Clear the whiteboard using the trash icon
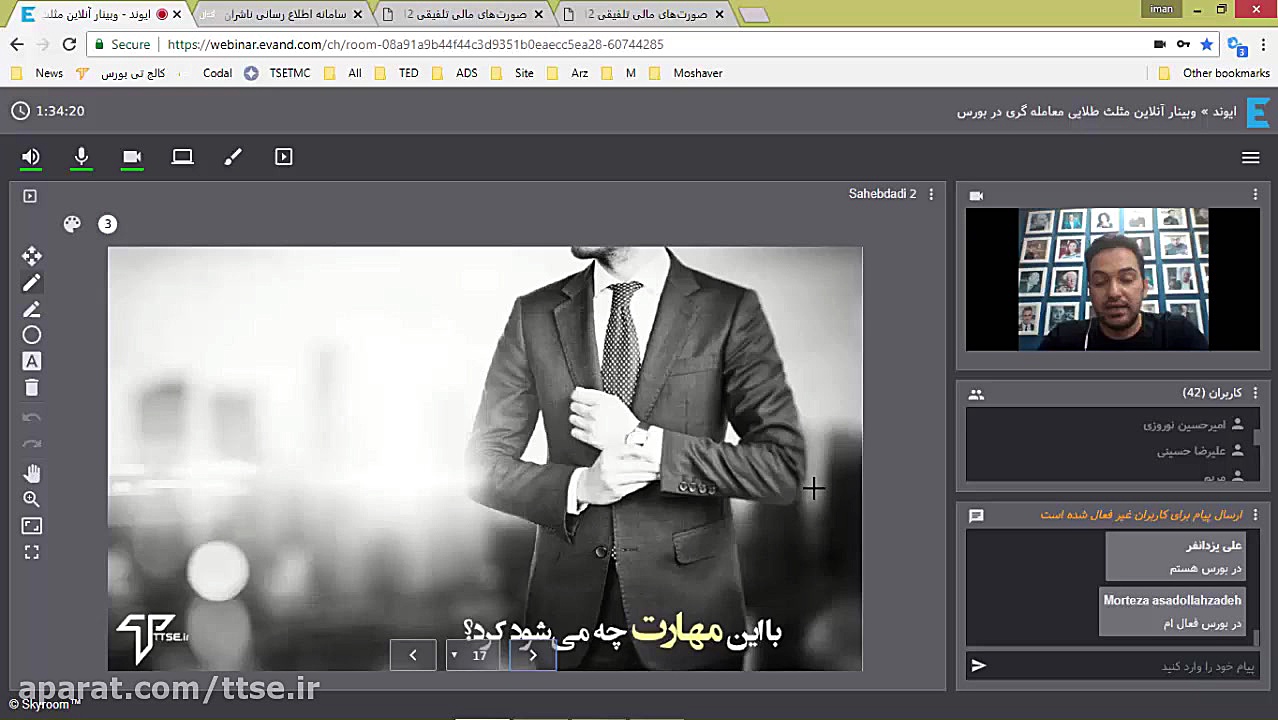 [x=31, y=388]
